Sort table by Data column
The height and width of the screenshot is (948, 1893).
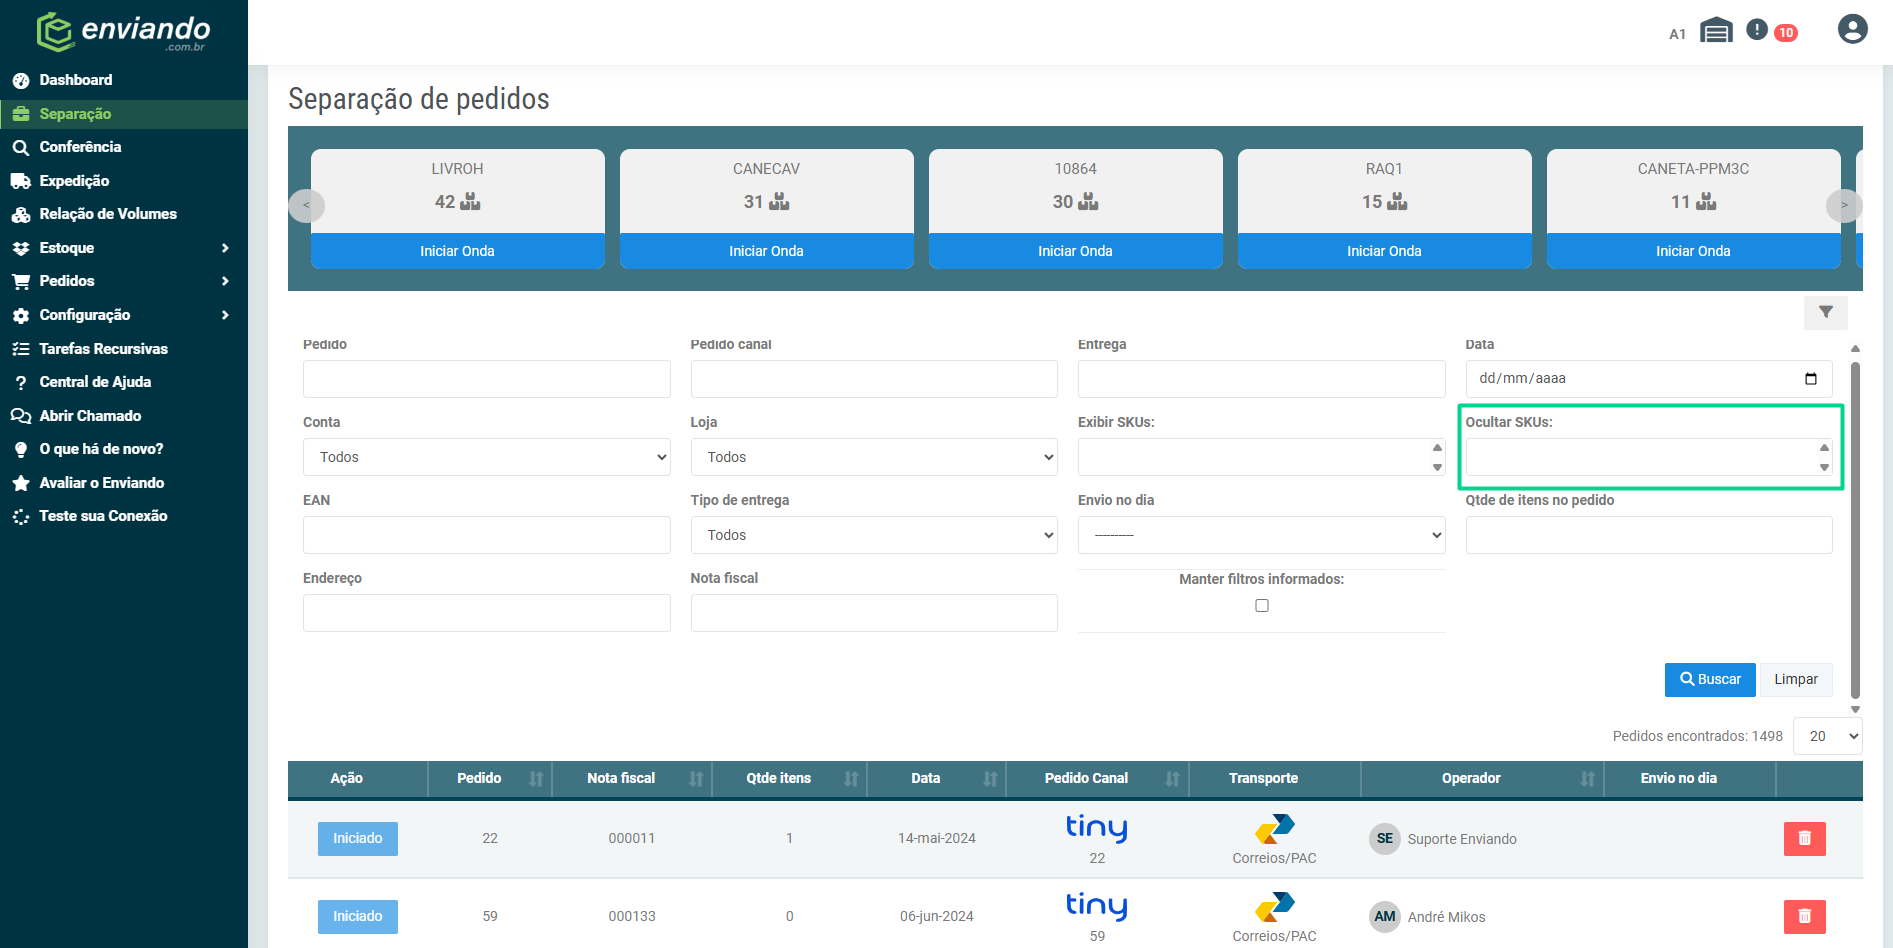pos(990,779)
